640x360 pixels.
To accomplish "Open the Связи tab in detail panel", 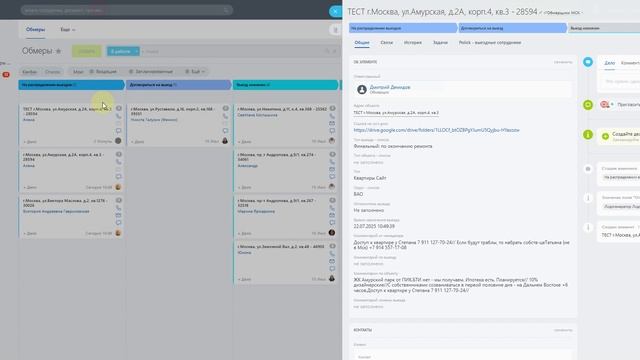I will tap(387, 42).
